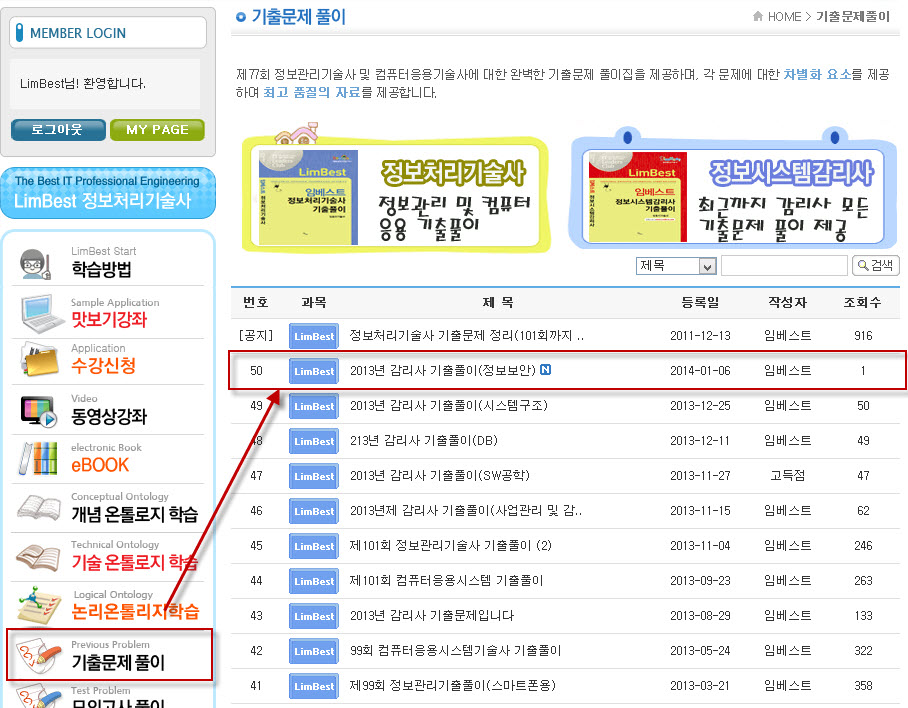The height and width of the screenshot is (708, 908).
Task: Click the 로그아웃 logout button
Action: pos(58,130)
